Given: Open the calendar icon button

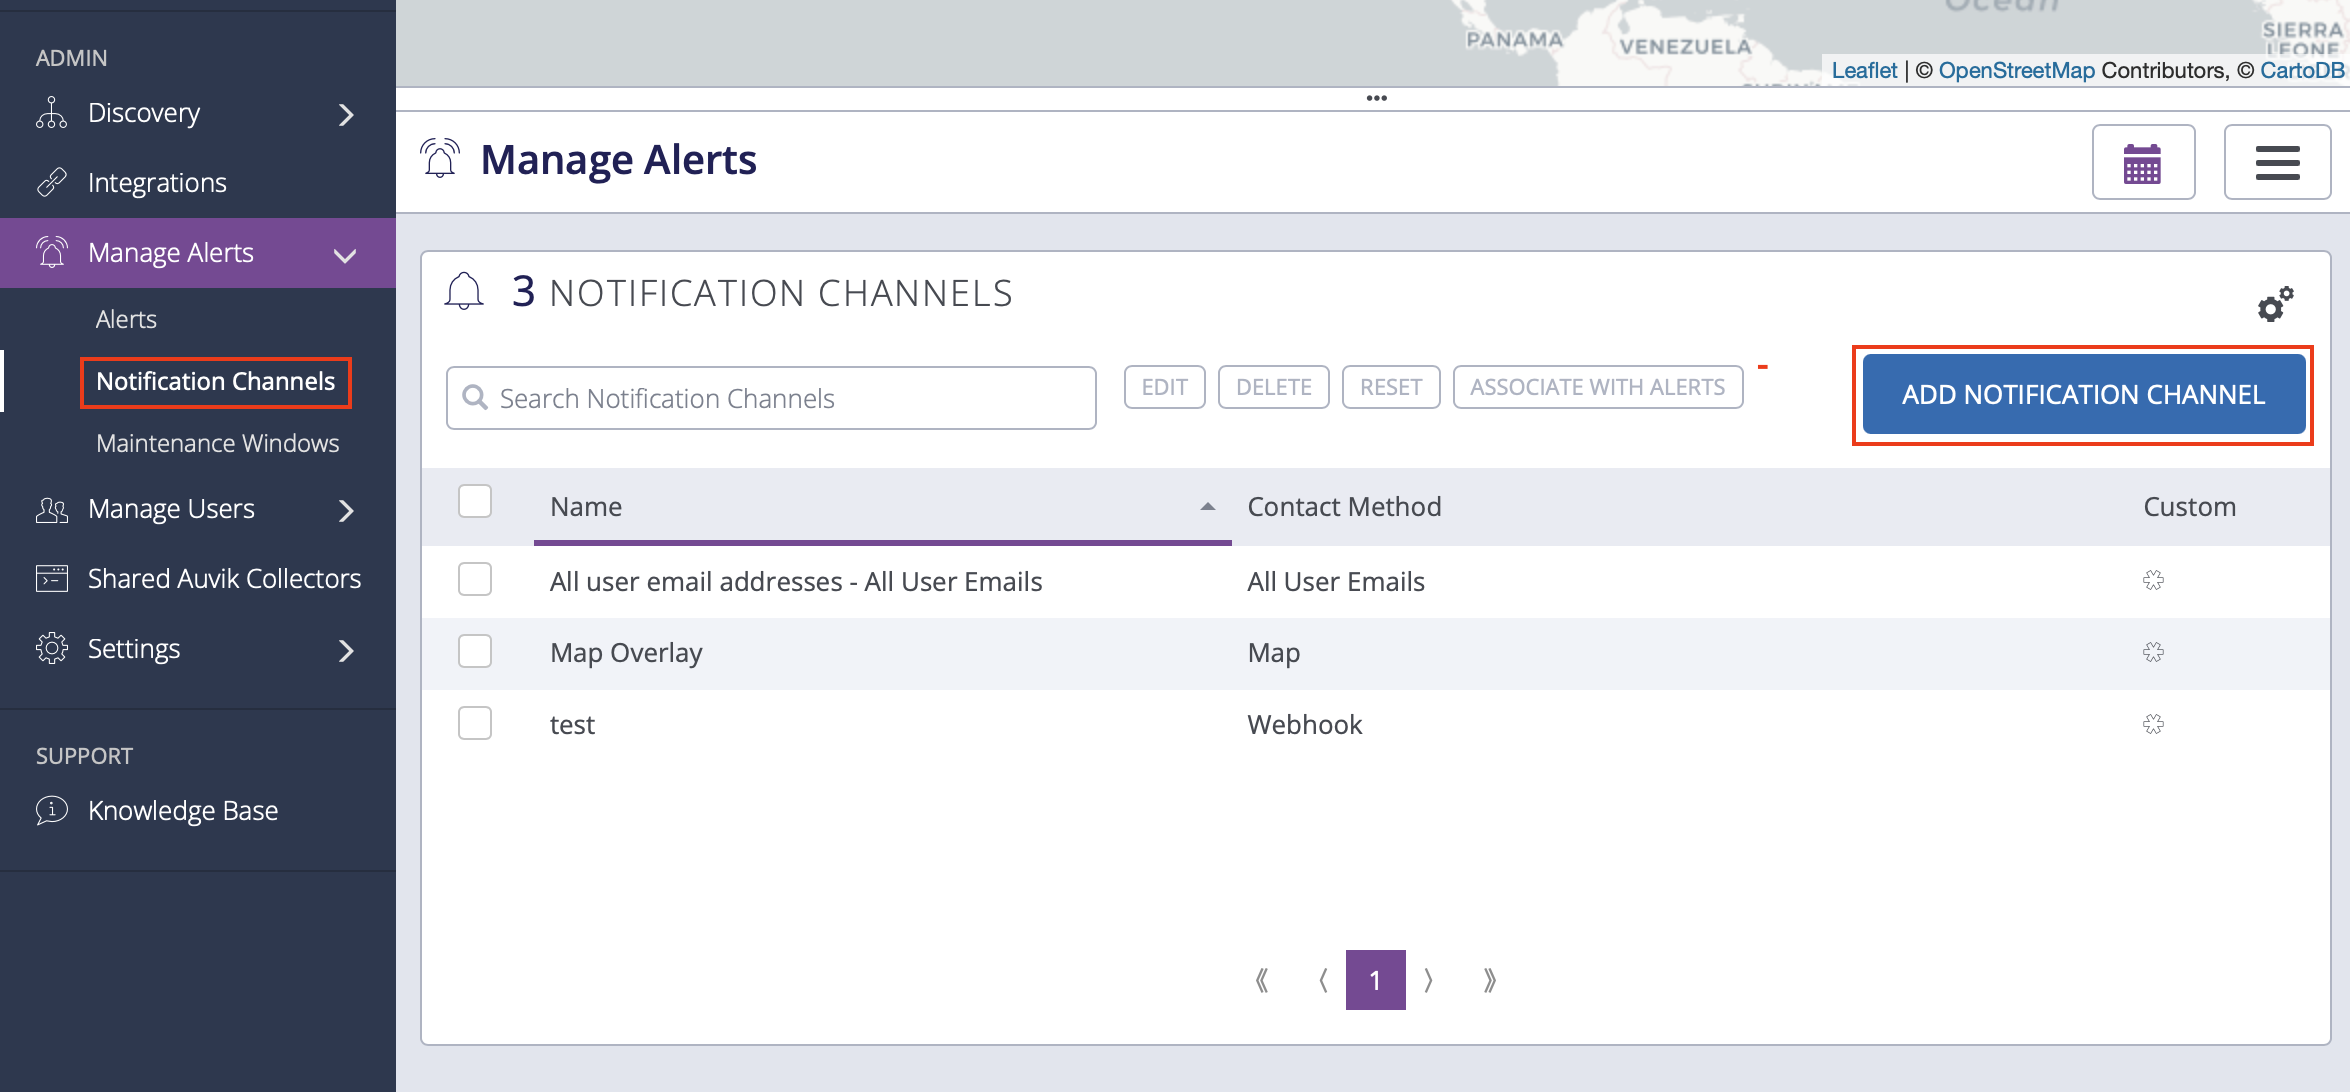Looking at the screenshot, I should (2142, 163).
